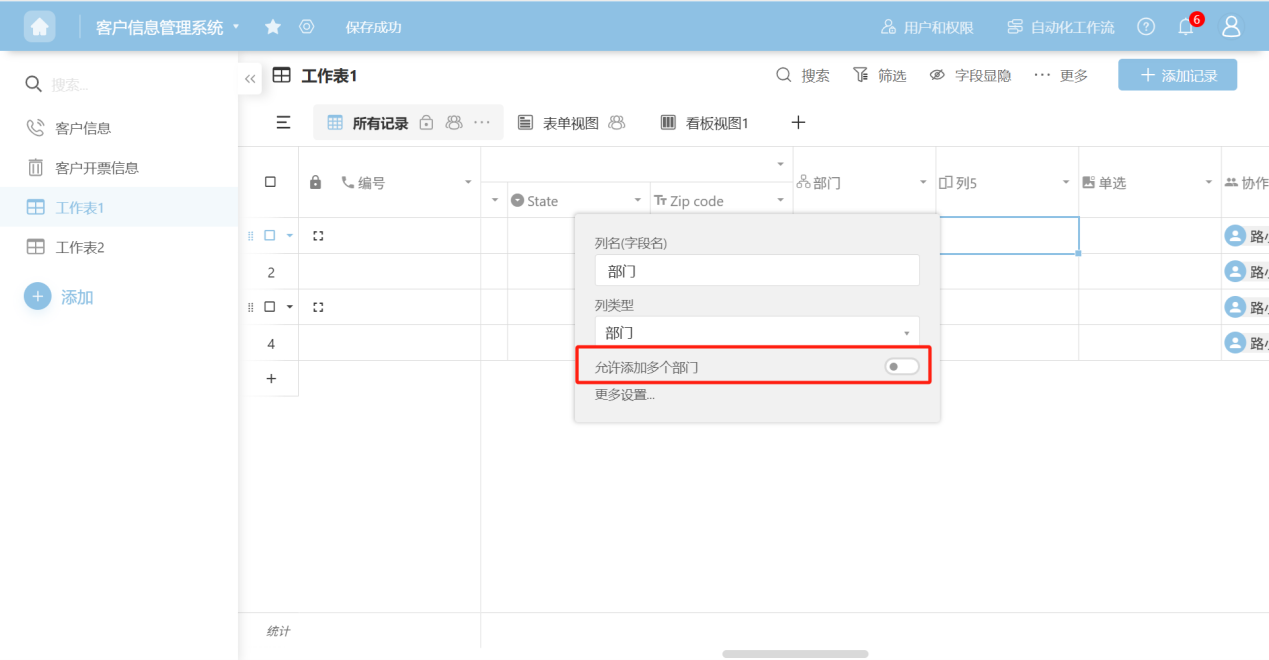Screen dimensions: 1269x660
Task: Open the column type dropdown
Action: 756,333
